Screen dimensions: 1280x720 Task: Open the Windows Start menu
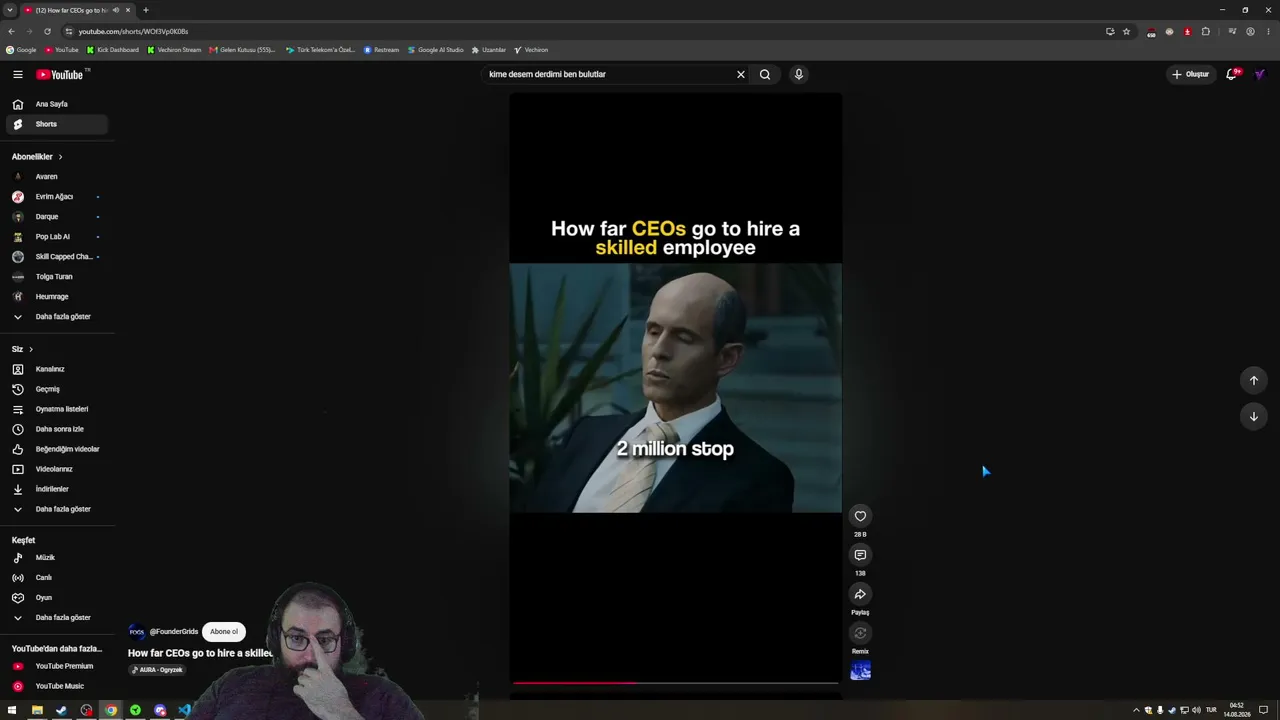point(12,710)
